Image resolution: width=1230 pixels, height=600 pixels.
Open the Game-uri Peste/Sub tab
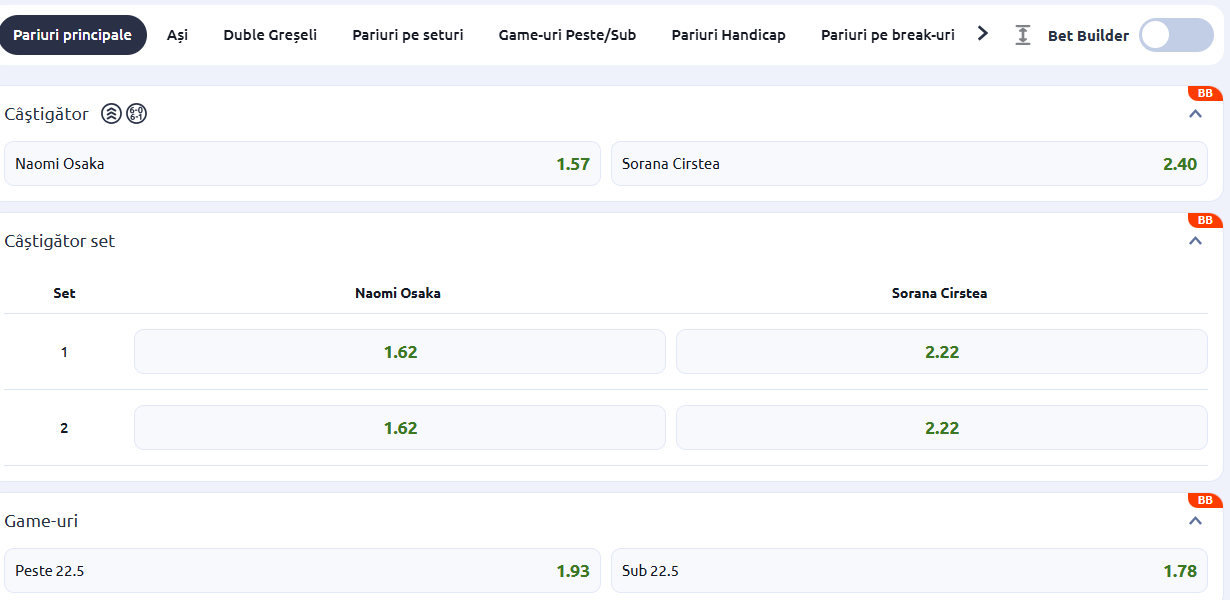click(567, 35)
